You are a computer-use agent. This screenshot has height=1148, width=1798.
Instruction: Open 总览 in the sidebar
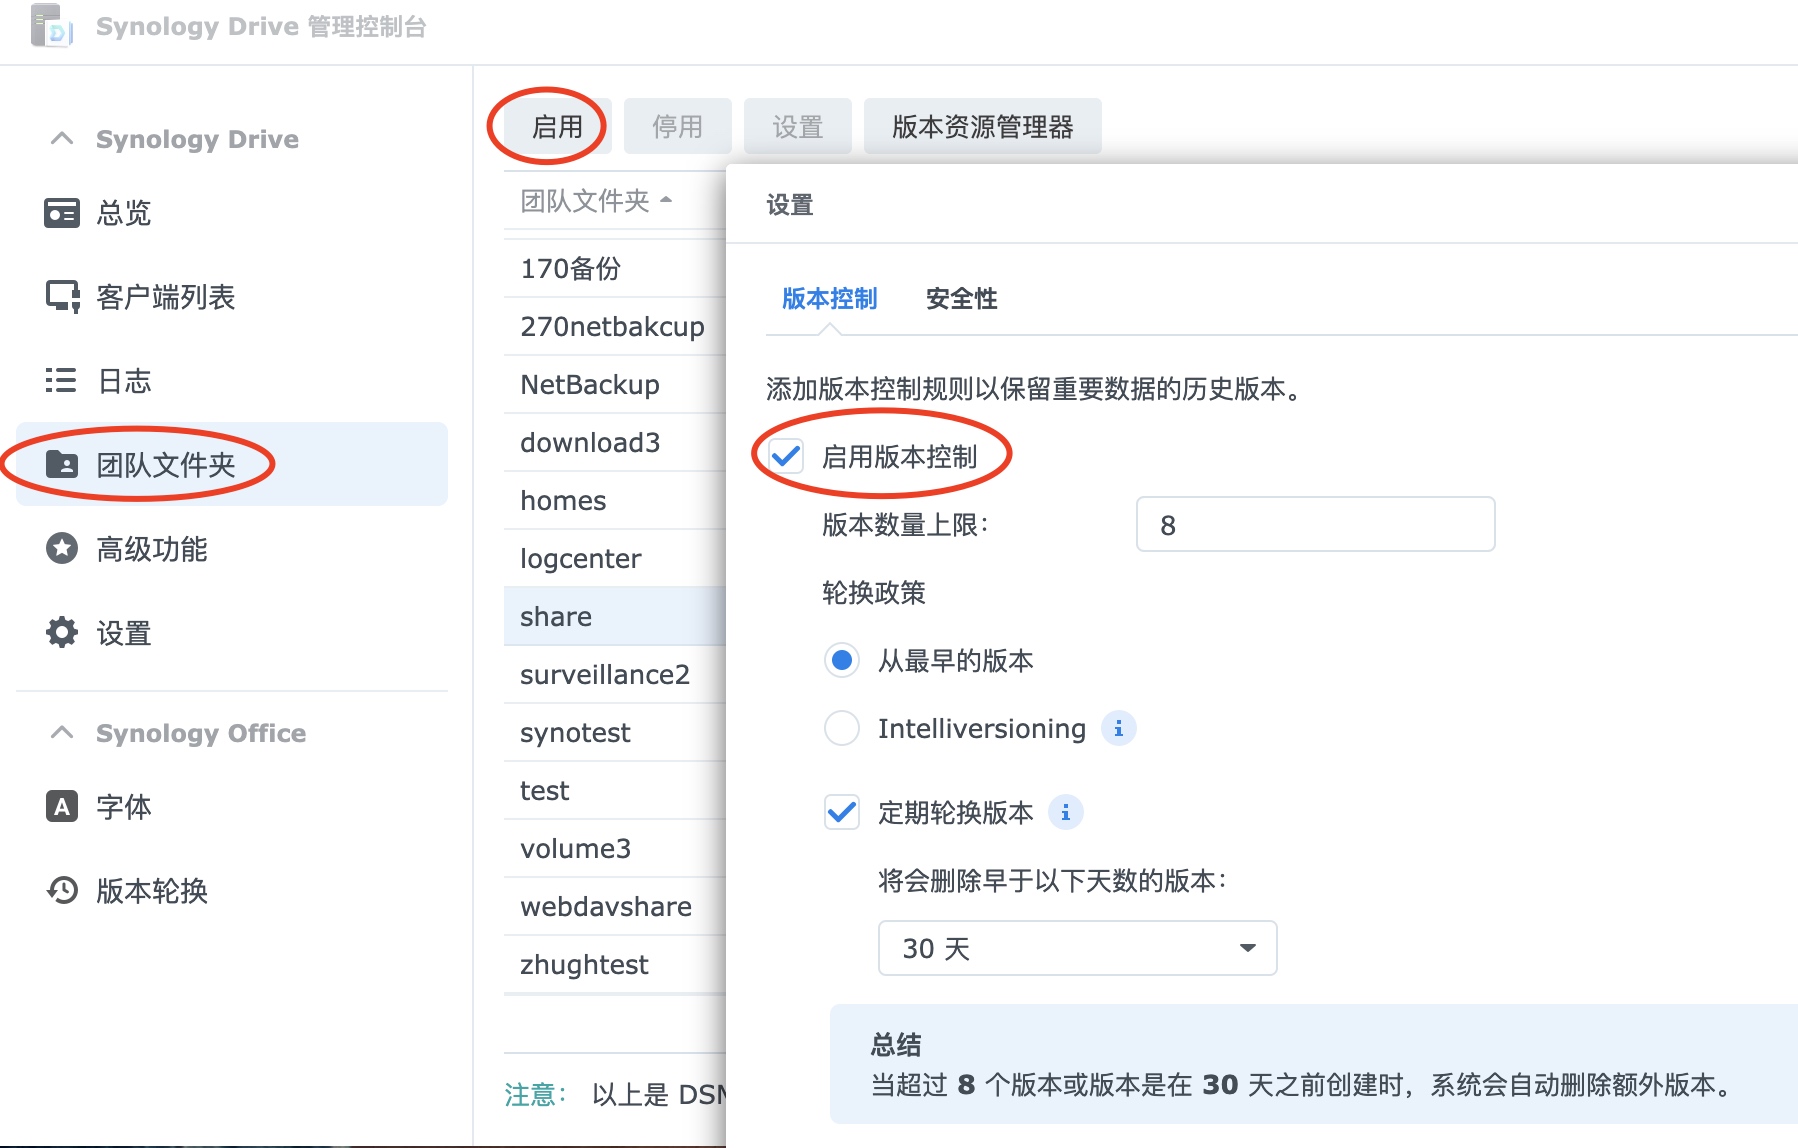point(232,213)
